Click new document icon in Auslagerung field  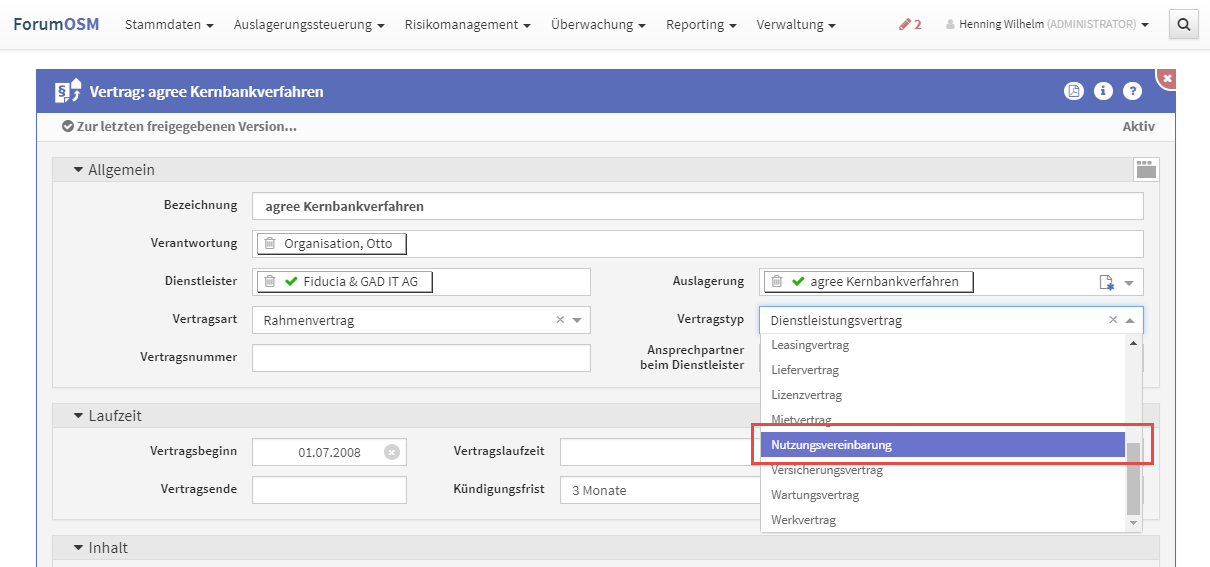pos(1106,283)
